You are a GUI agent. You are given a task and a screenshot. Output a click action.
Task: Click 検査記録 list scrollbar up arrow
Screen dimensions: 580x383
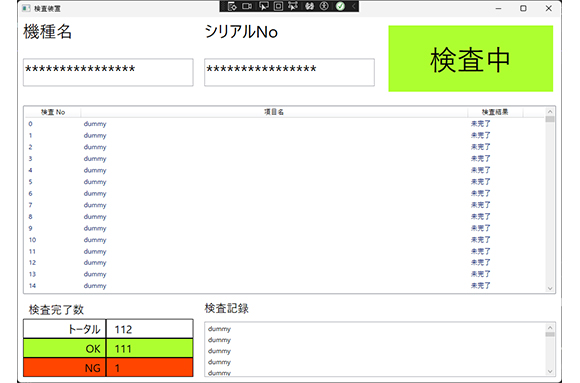pos(550,327)
